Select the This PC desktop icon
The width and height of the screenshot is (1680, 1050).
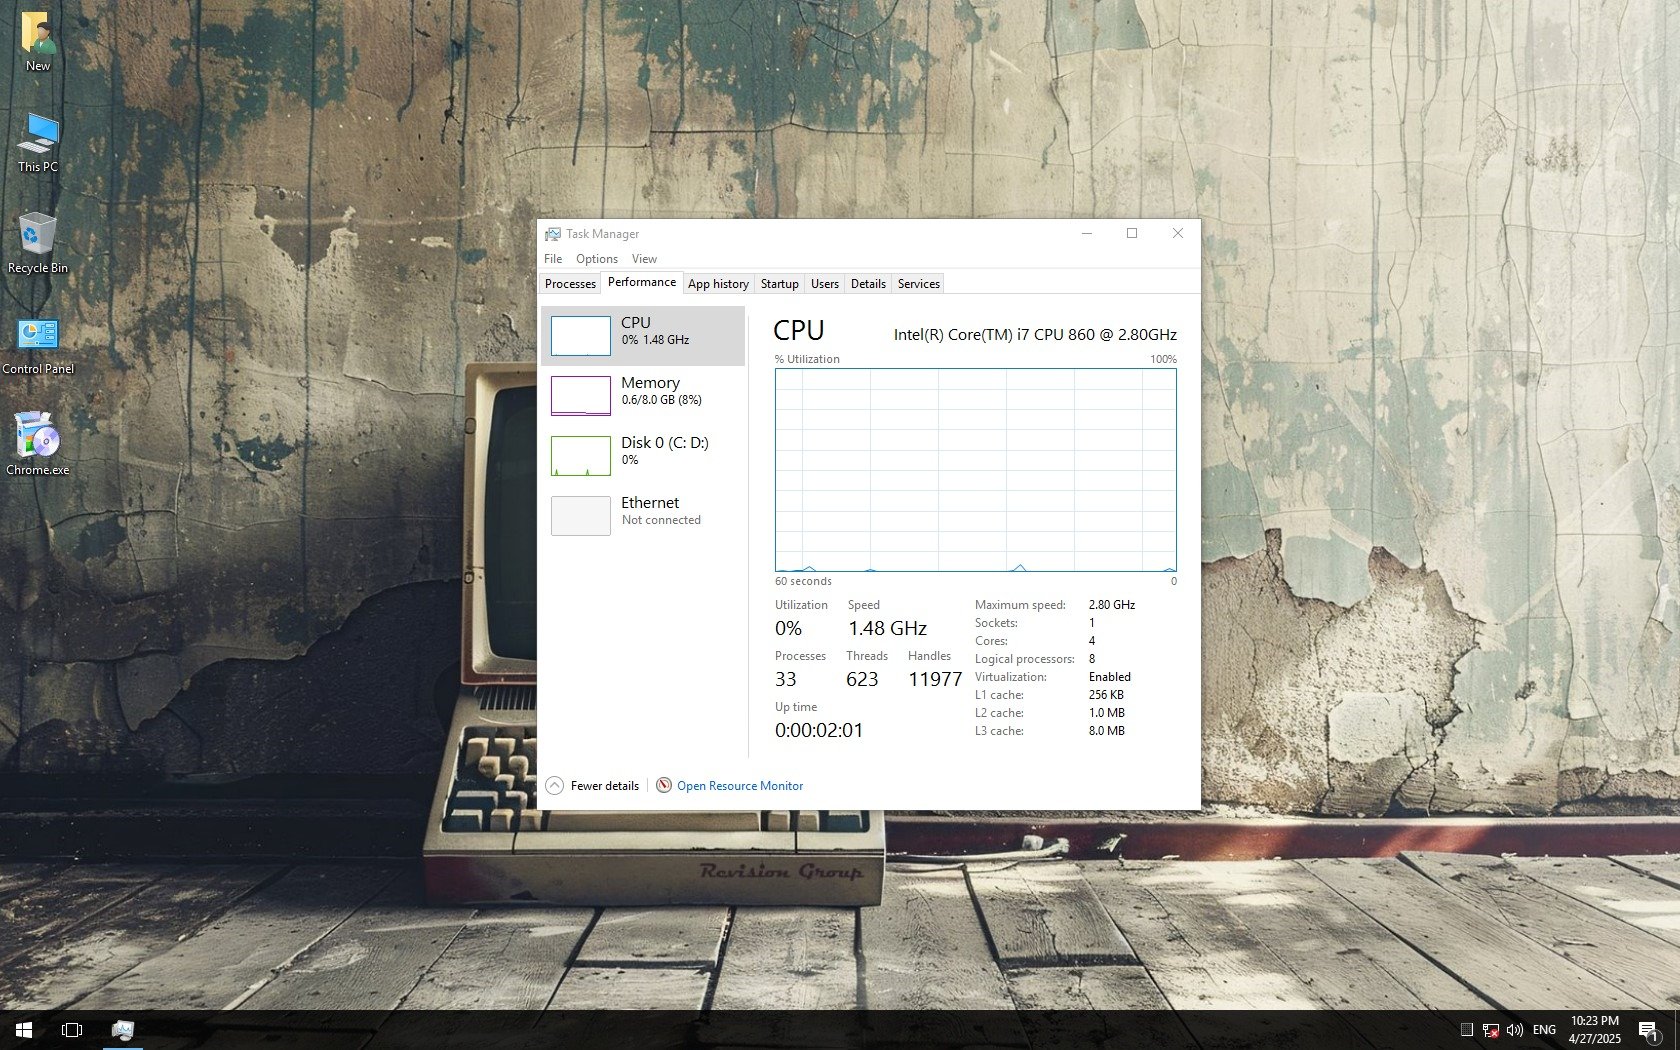tap(38, 143)
